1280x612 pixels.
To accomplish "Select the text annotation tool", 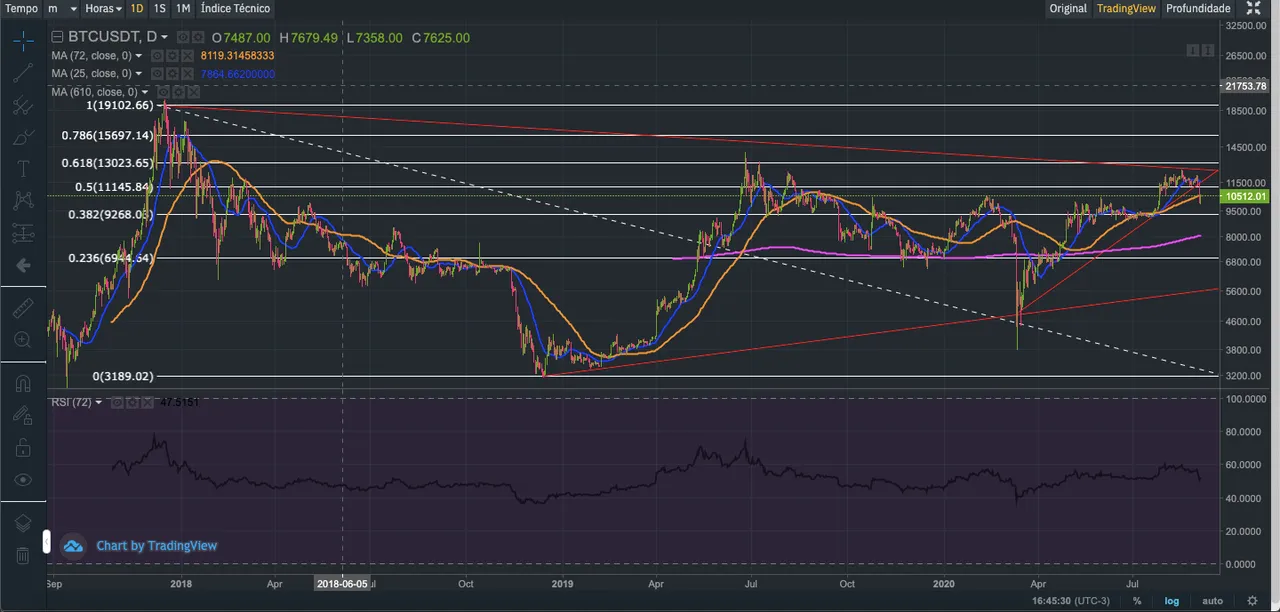I will [x=23, y=168].
